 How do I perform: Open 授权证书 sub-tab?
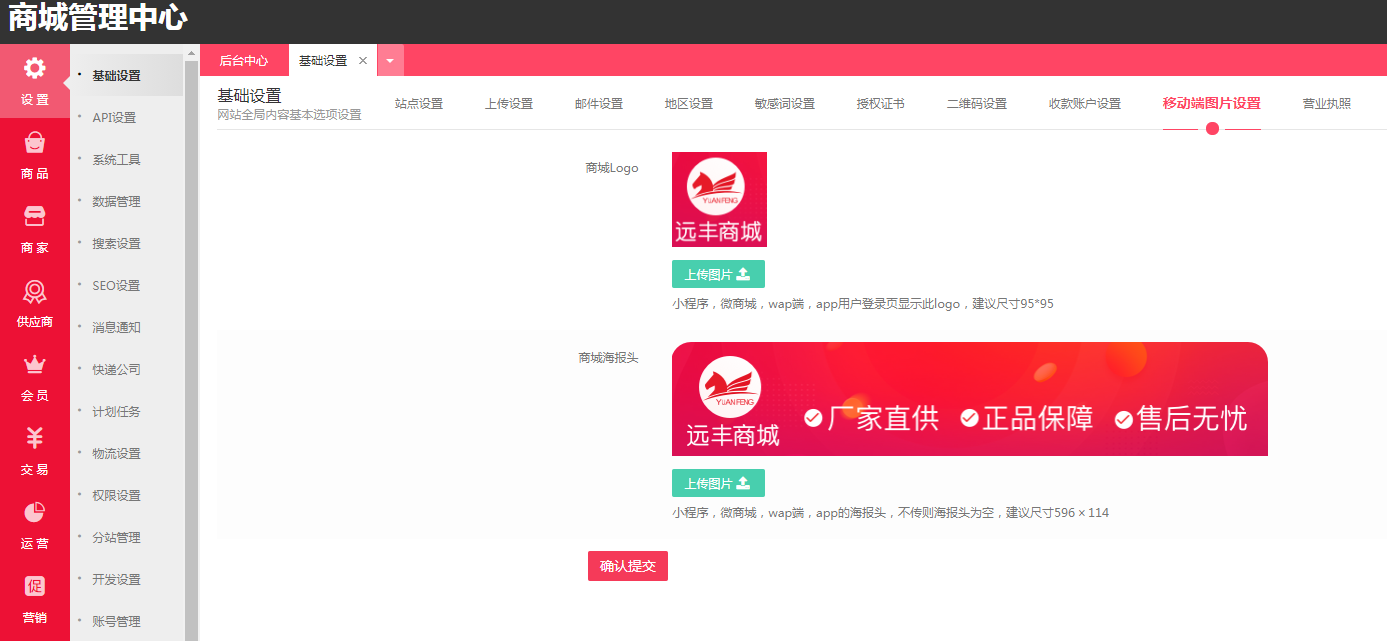[881, 103]
